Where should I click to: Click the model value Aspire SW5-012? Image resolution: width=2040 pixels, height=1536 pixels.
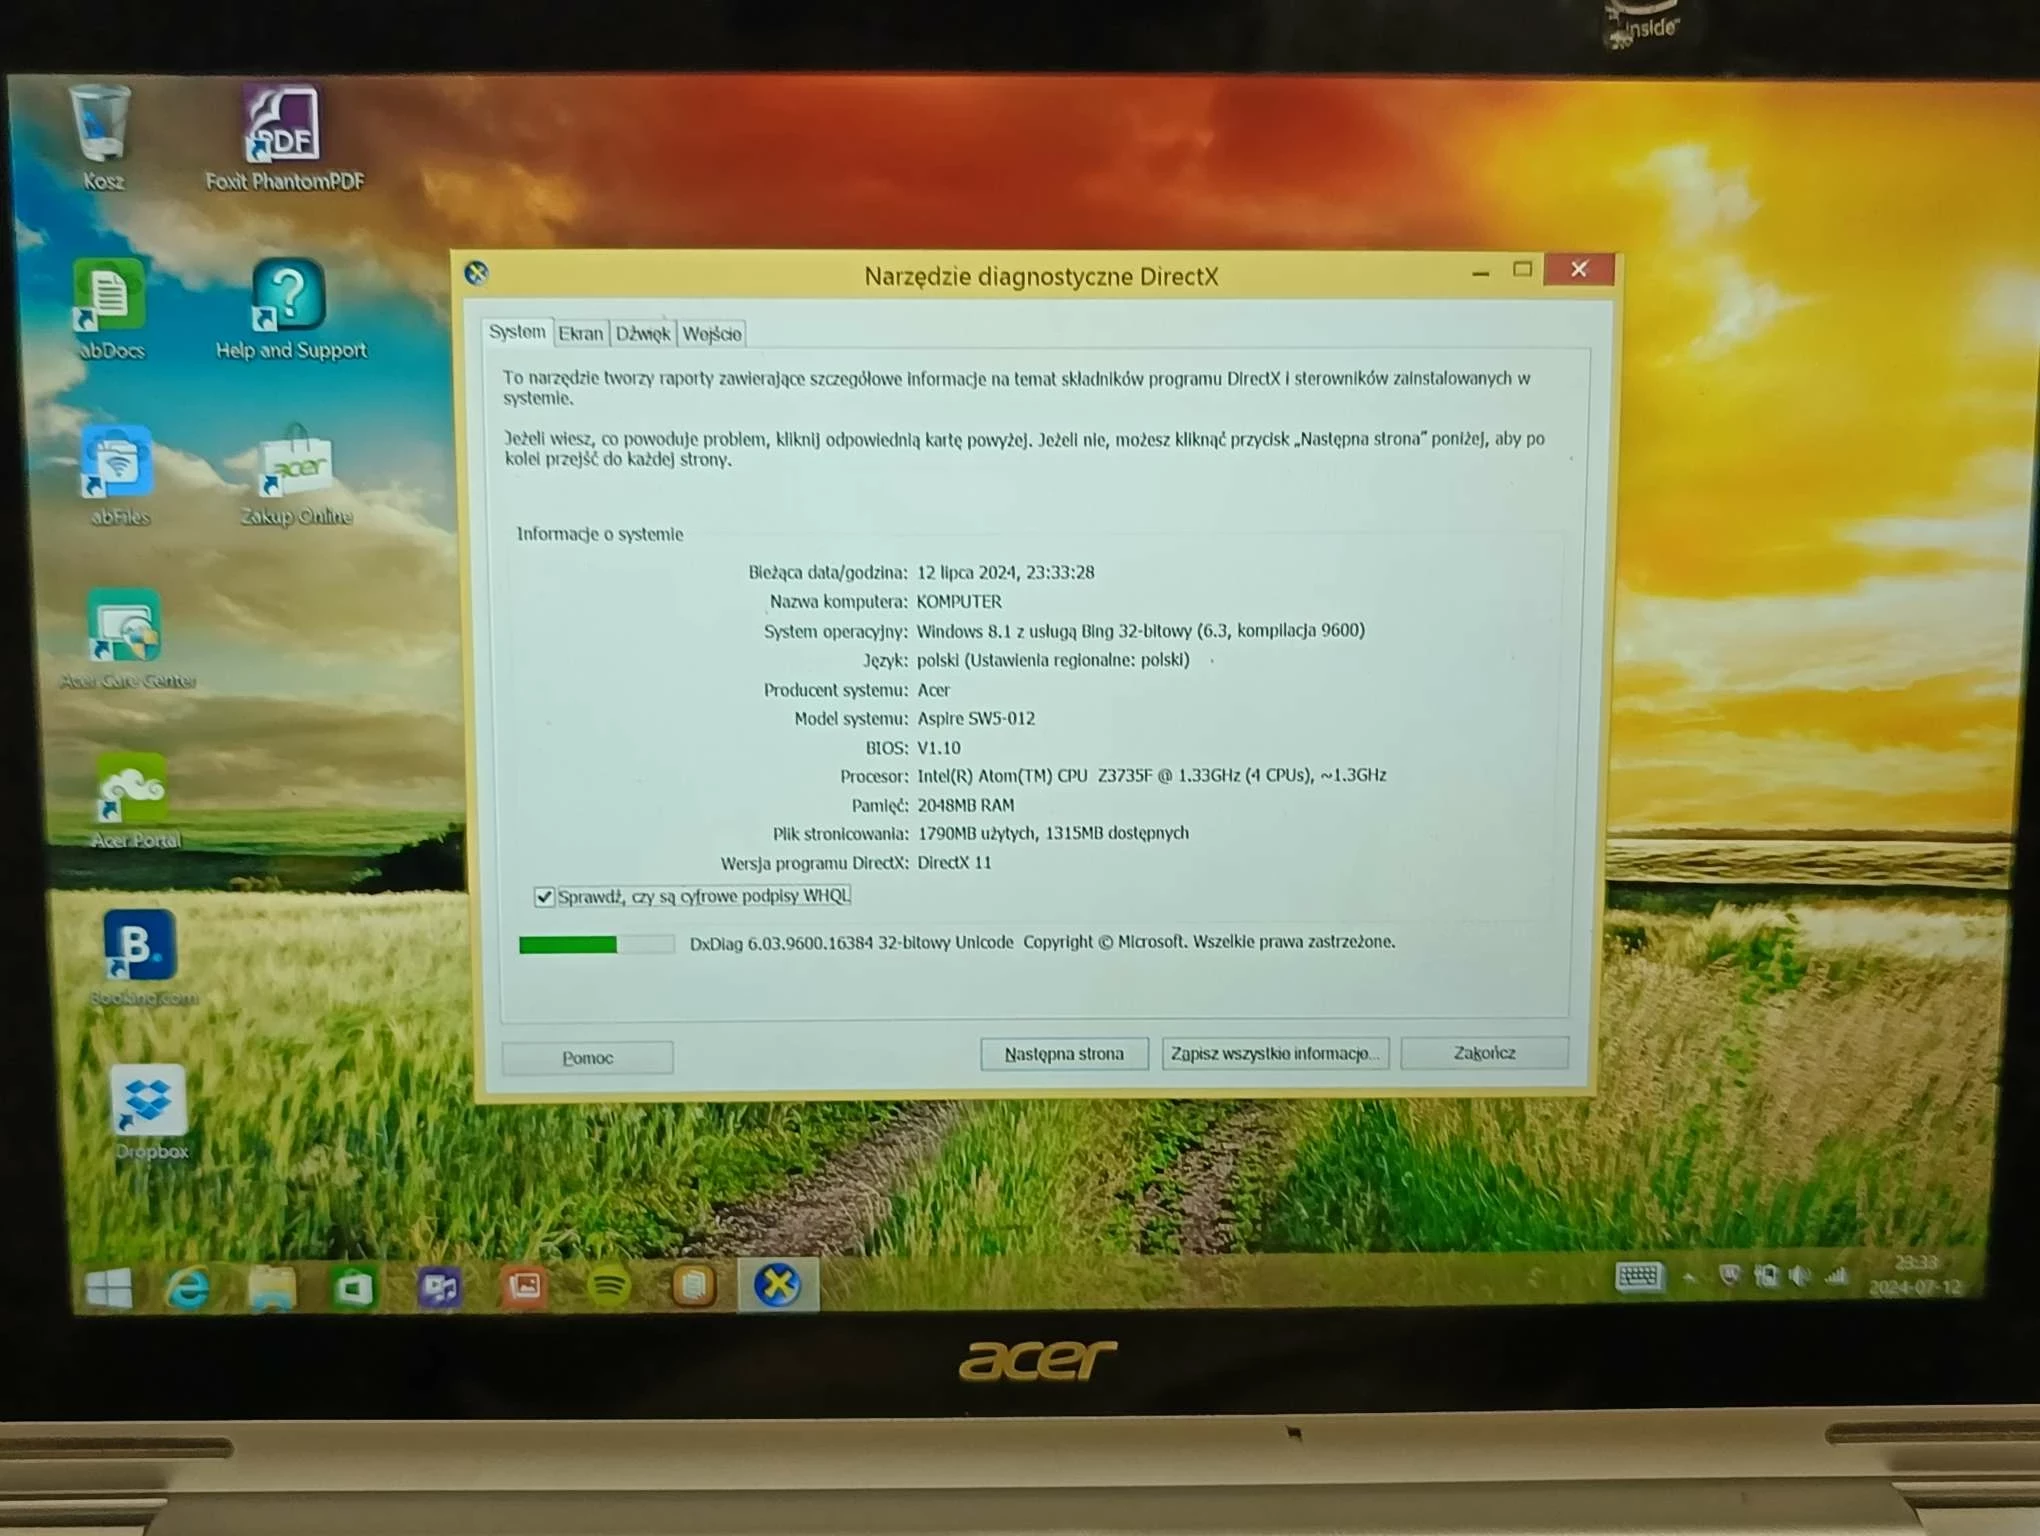click(x=976, y=719)
